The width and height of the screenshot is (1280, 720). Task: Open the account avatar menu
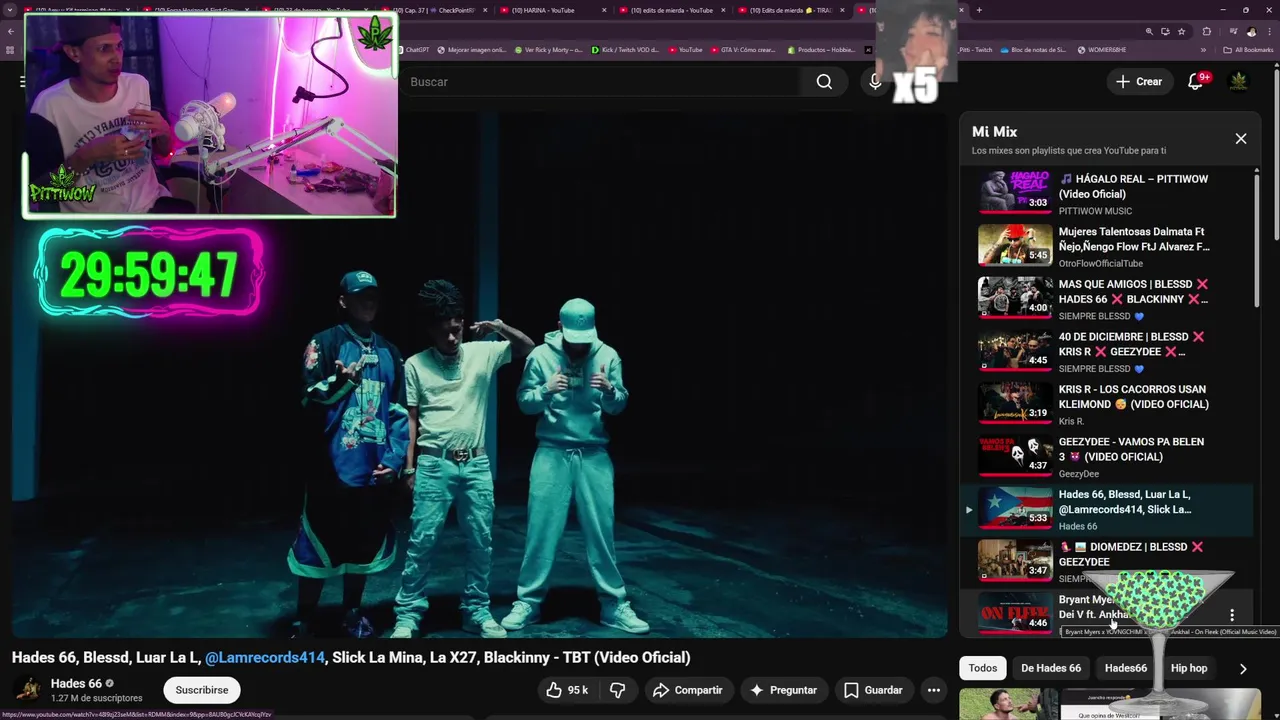(x=1239, y=81)
